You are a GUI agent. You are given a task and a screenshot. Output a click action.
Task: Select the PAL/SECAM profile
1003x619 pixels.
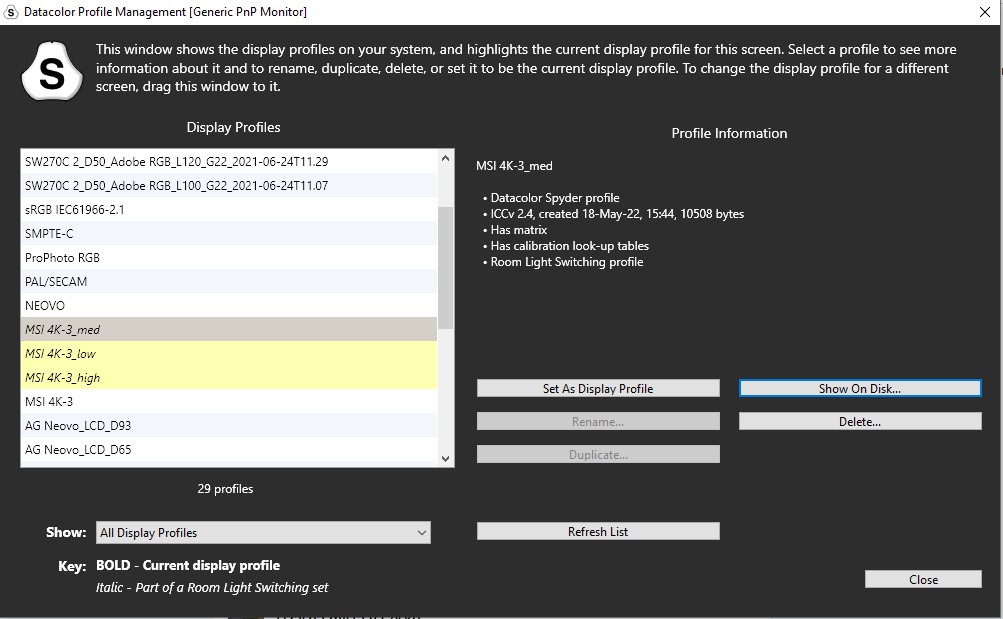pyautogui.click(x=229, y=281)
